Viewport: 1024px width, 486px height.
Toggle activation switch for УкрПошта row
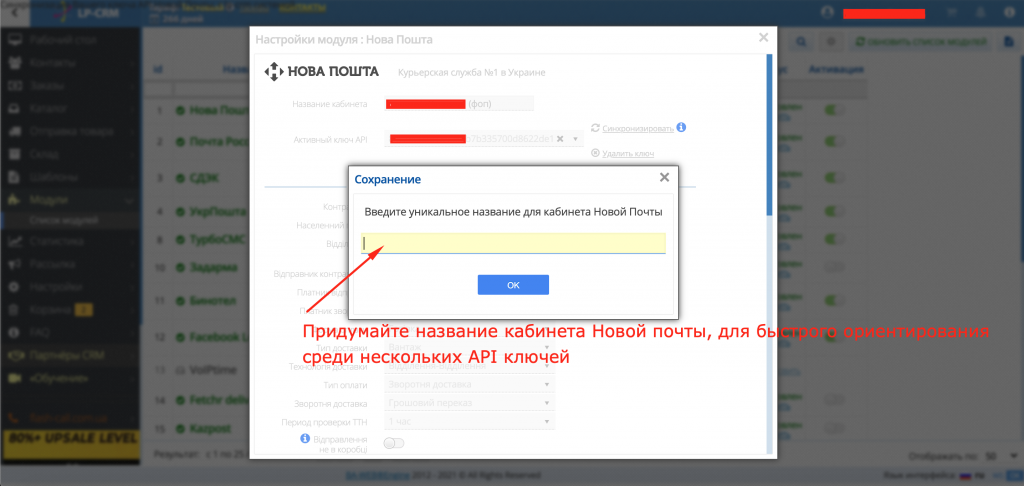pyautogui.click(x=834, y=212)
